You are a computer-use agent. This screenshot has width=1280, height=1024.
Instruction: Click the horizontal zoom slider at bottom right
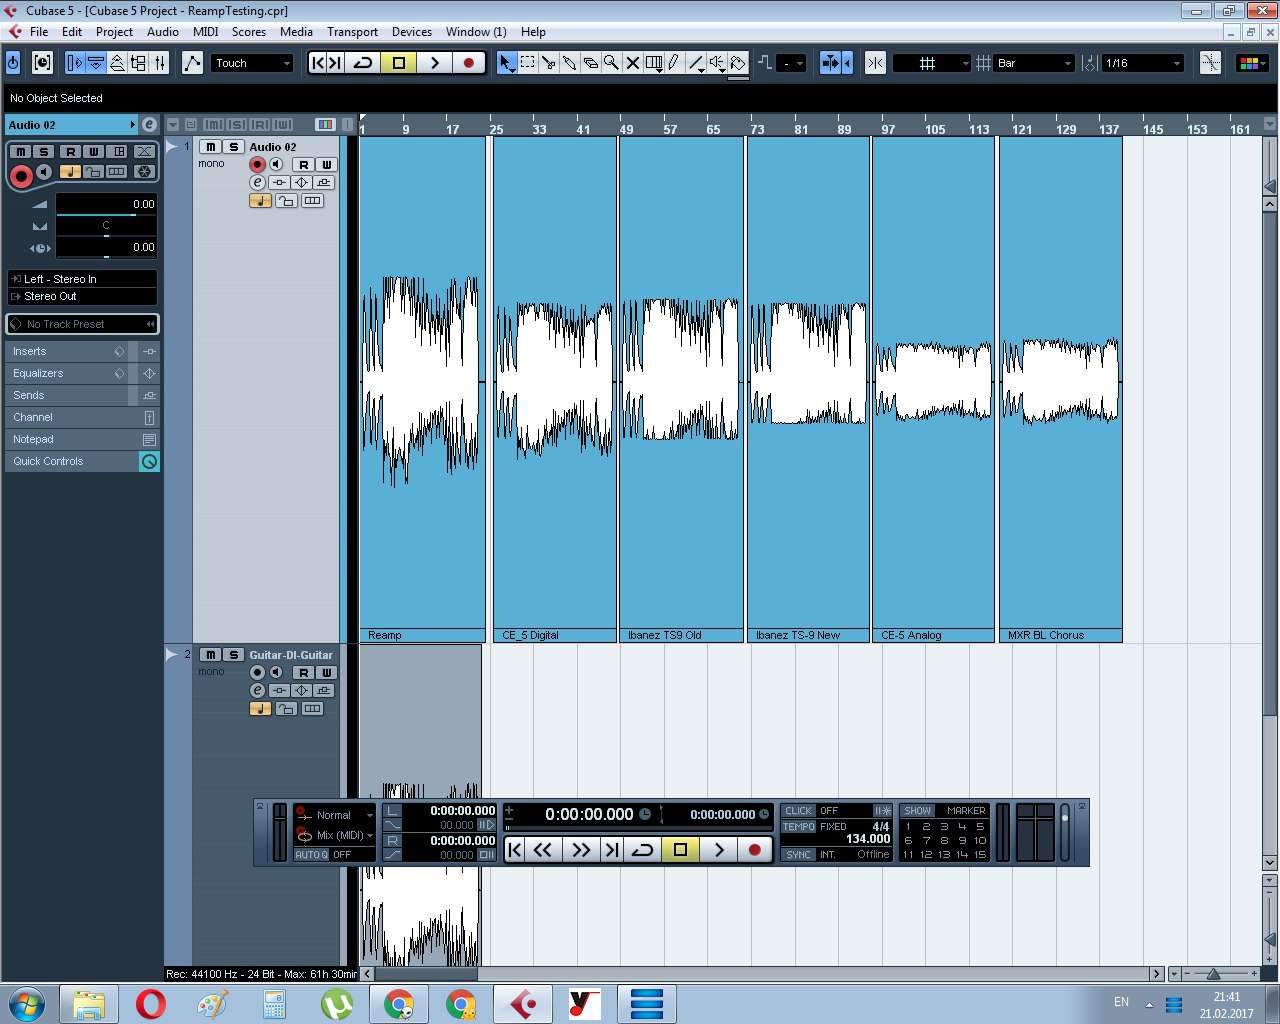tap(1214, 973)
